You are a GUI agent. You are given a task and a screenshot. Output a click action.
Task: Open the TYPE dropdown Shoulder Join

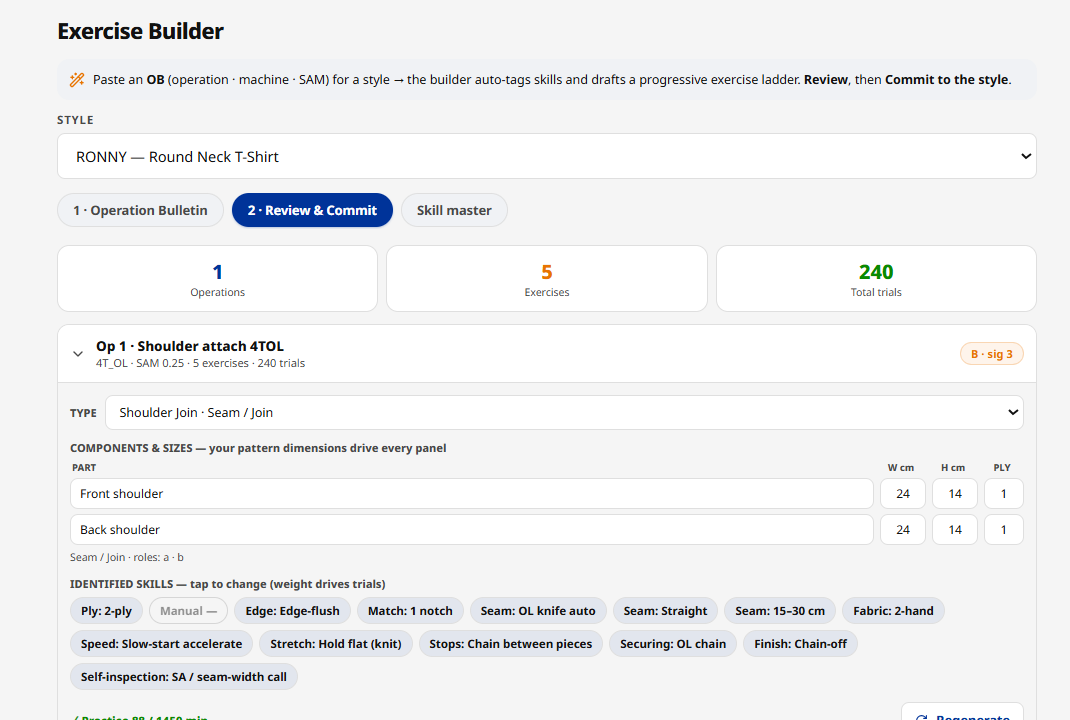click(564, 412)
